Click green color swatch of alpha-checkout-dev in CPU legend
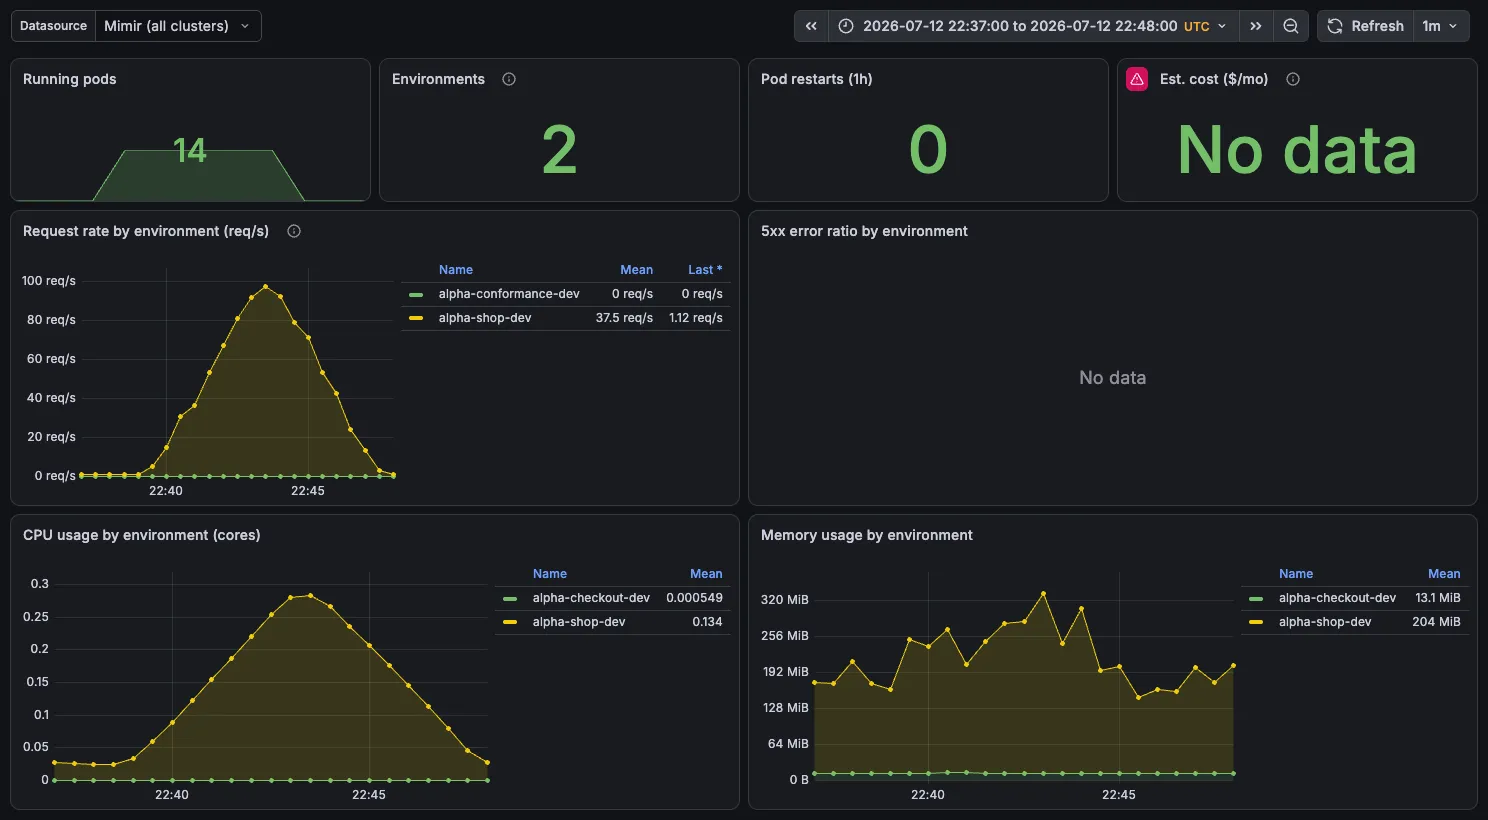The height and width of the screenshot is (820, 1488). pyautogui.click(x=510, y=598)
